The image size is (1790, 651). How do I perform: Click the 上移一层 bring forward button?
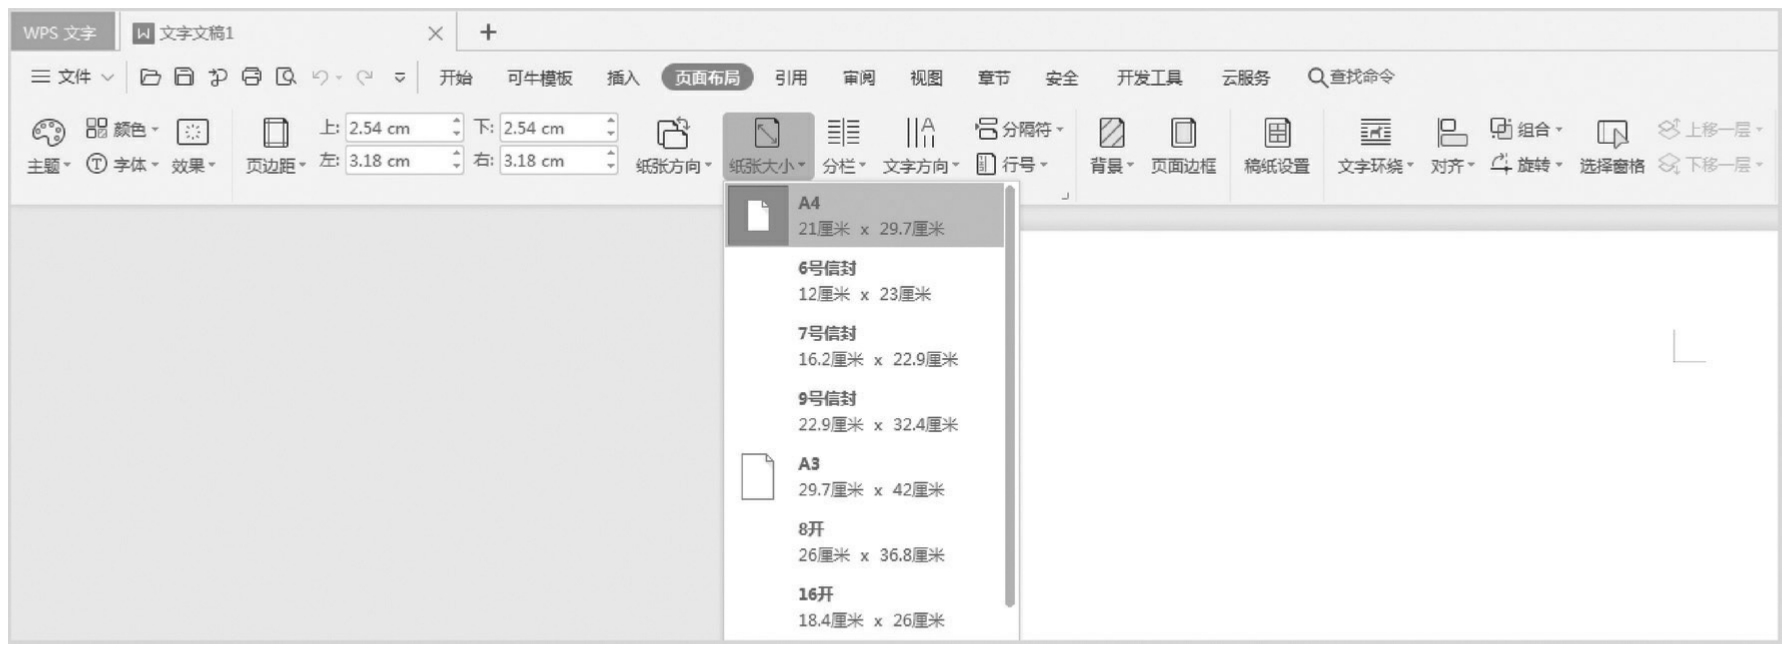point(1710,129)
